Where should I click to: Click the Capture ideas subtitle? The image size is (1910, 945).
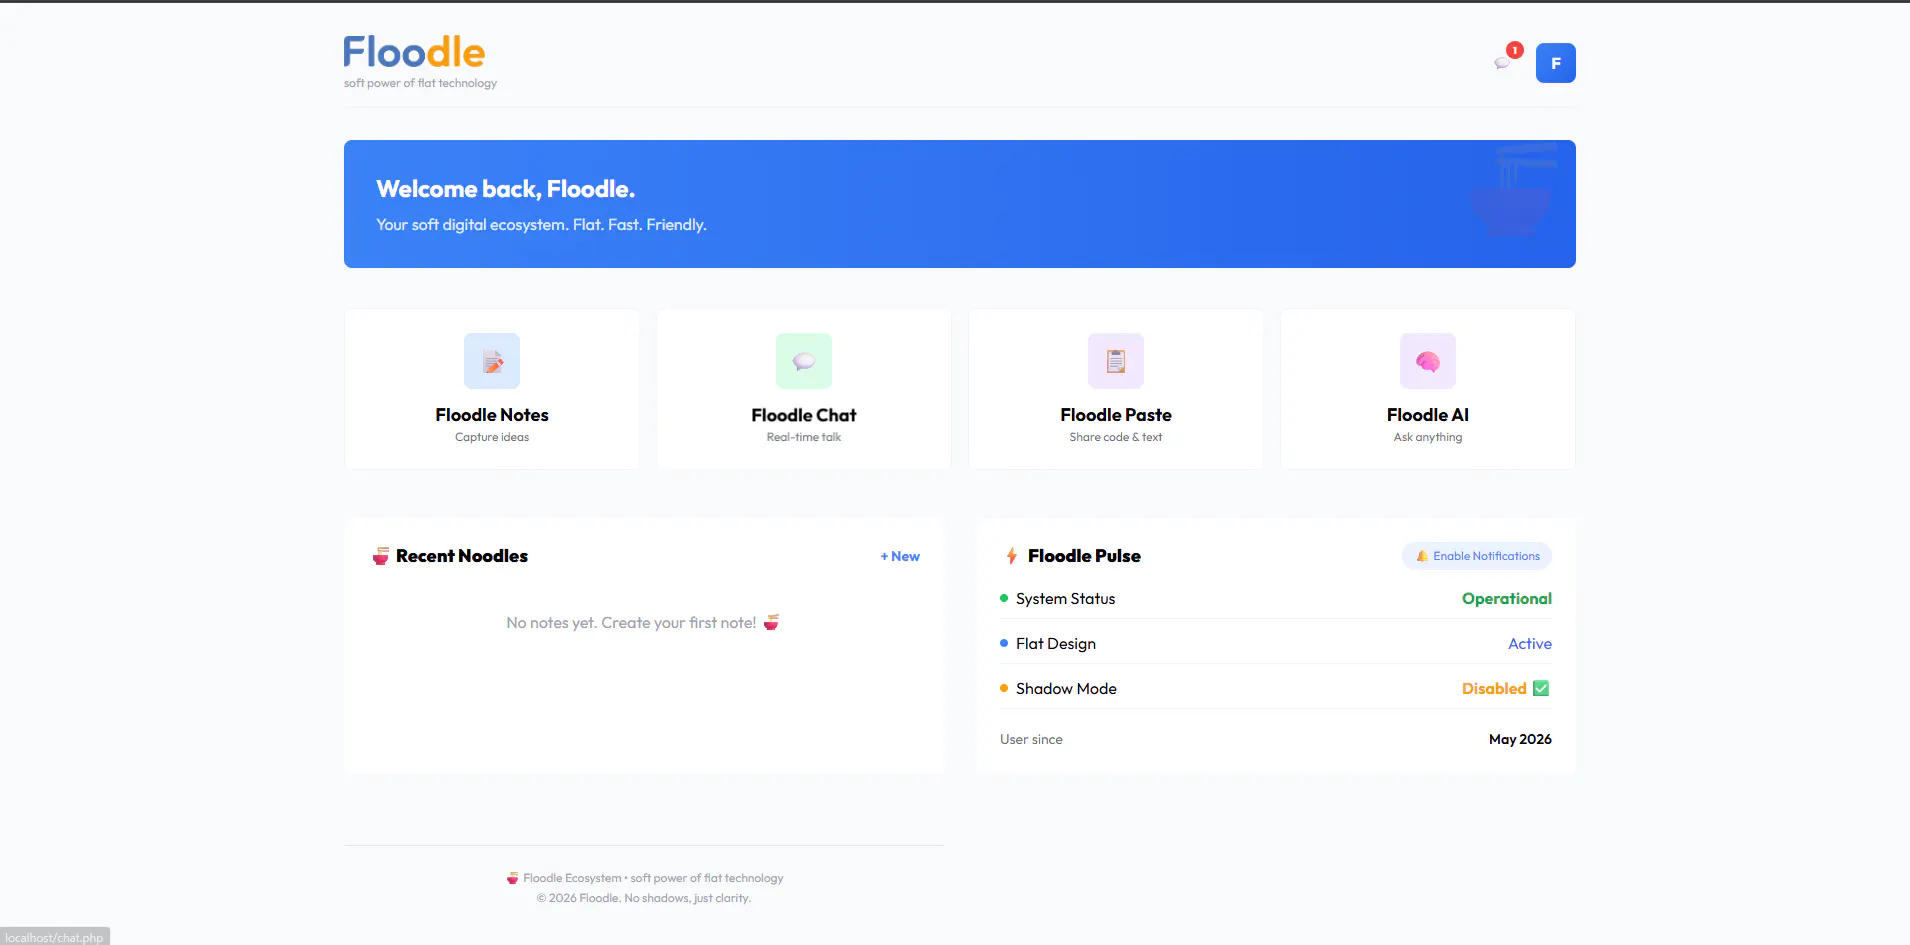pyautogui.click(x=492, y=437)
